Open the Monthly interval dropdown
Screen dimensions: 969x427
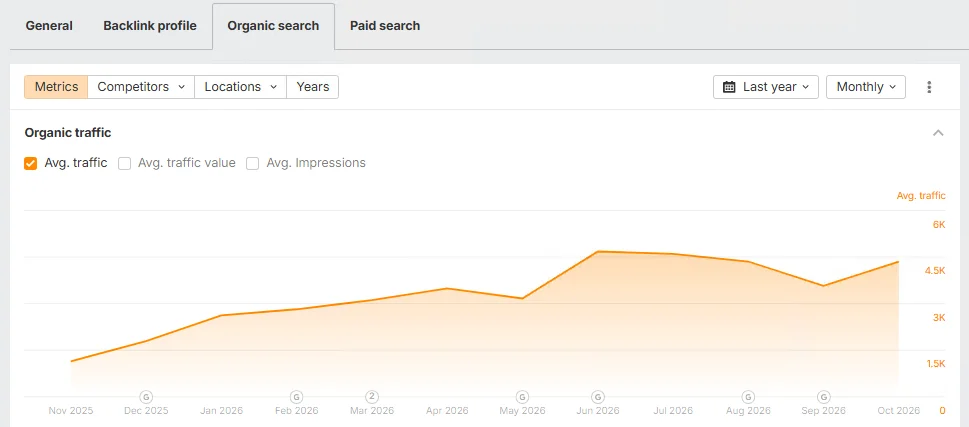[x=866, y=87]
